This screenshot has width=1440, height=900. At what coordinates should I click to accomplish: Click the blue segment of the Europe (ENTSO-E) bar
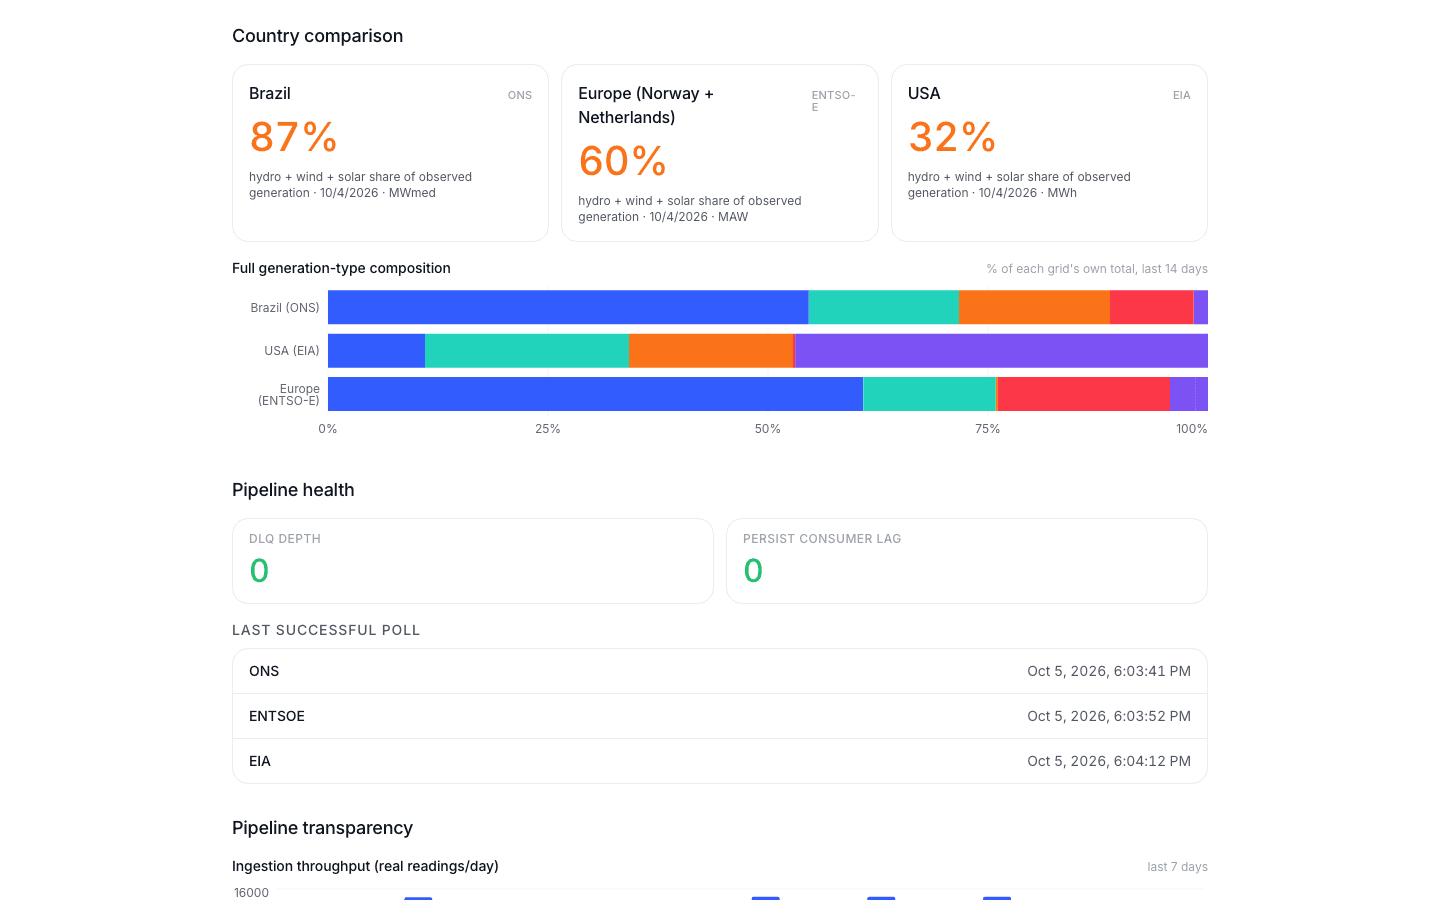(595, 394)
